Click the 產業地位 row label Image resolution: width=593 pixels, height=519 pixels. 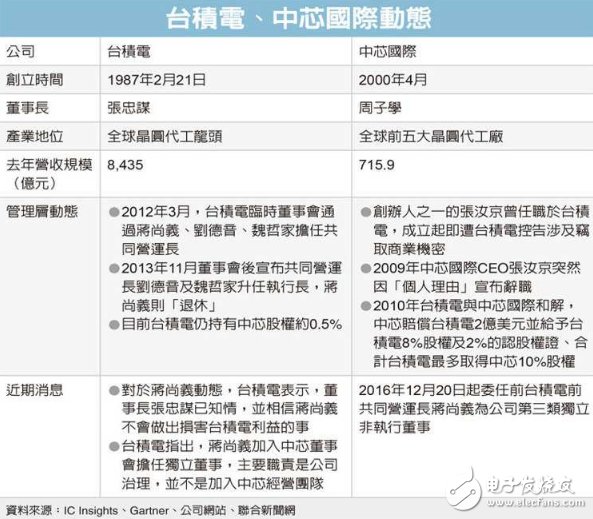pos(34,137)
